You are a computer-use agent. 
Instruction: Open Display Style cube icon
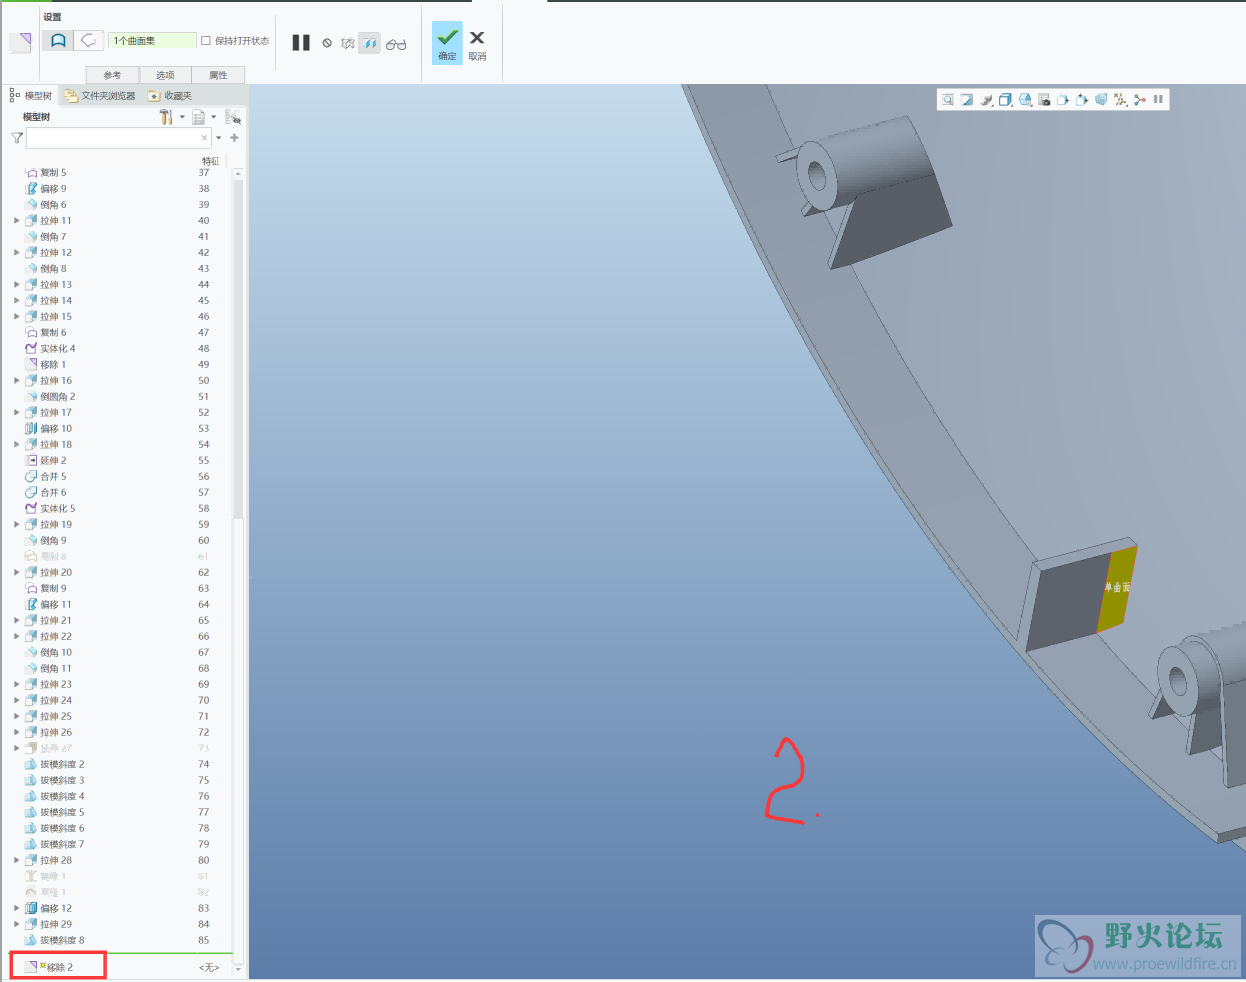1006,100
